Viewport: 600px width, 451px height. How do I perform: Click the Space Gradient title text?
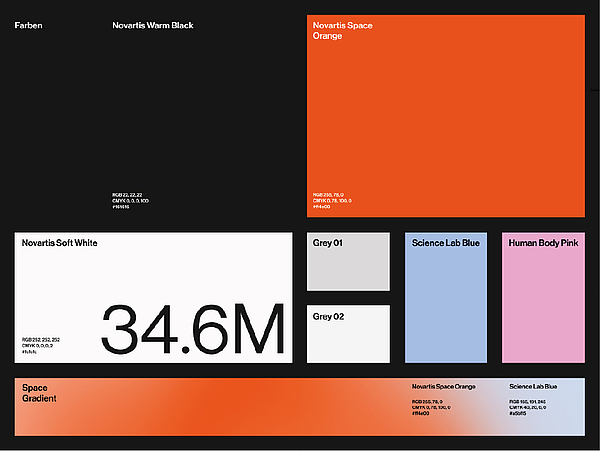(x=39, y=393)
